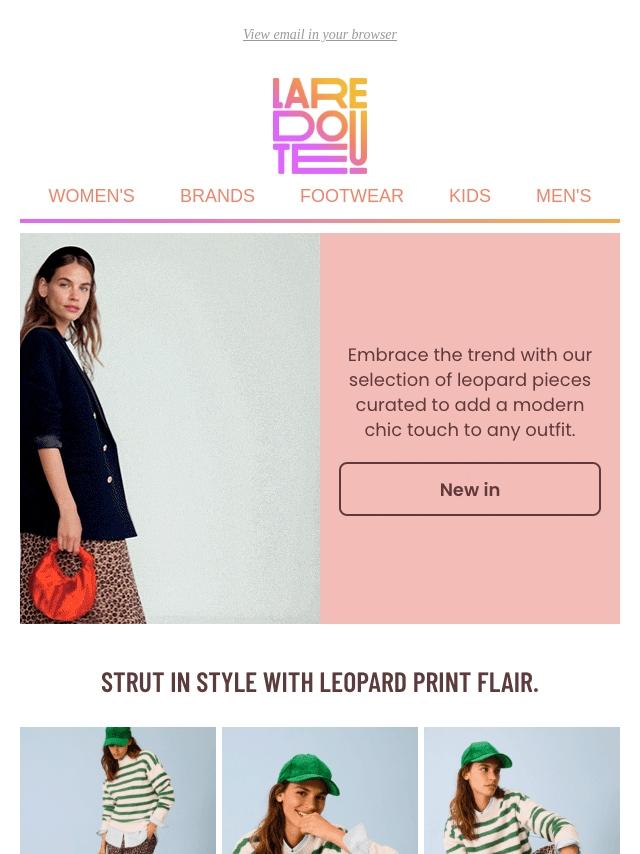640x854 pixels.
Task: Click the leopard pieces promo paragraph
Action: [x=470, y=392]
